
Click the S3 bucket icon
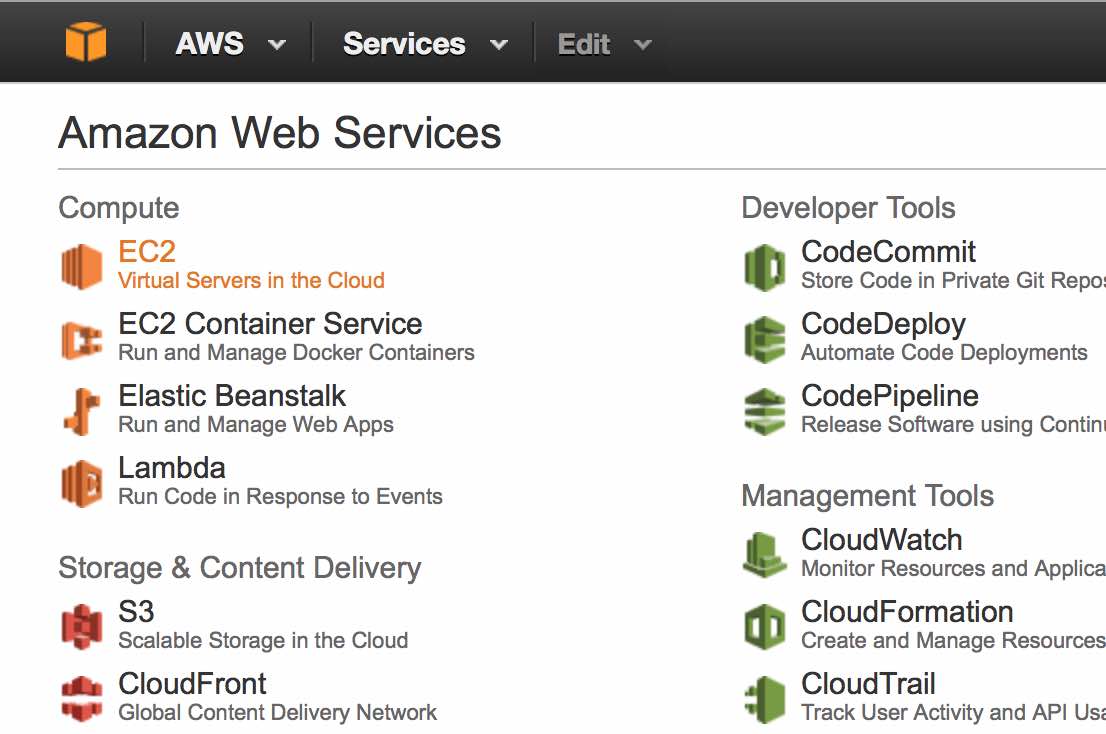82,627
